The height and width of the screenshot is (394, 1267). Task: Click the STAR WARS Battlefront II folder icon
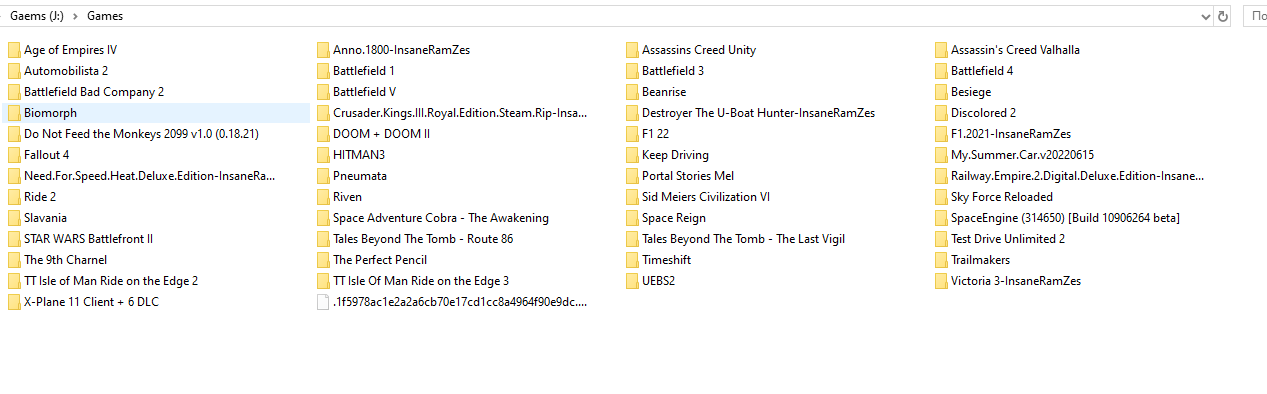(x=14, y=239)
